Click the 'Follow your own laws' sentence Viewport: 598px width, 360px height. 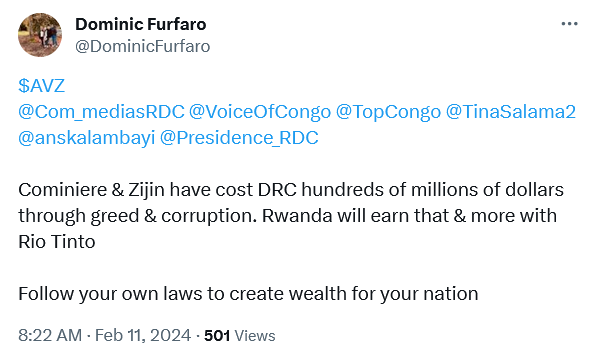[x=248, y=294]
